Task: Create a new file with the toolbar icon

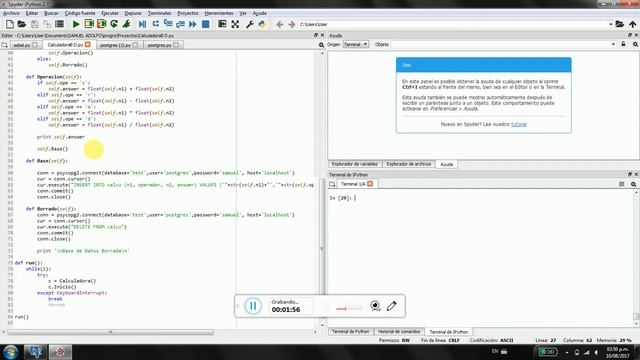Action: [9, 24]
